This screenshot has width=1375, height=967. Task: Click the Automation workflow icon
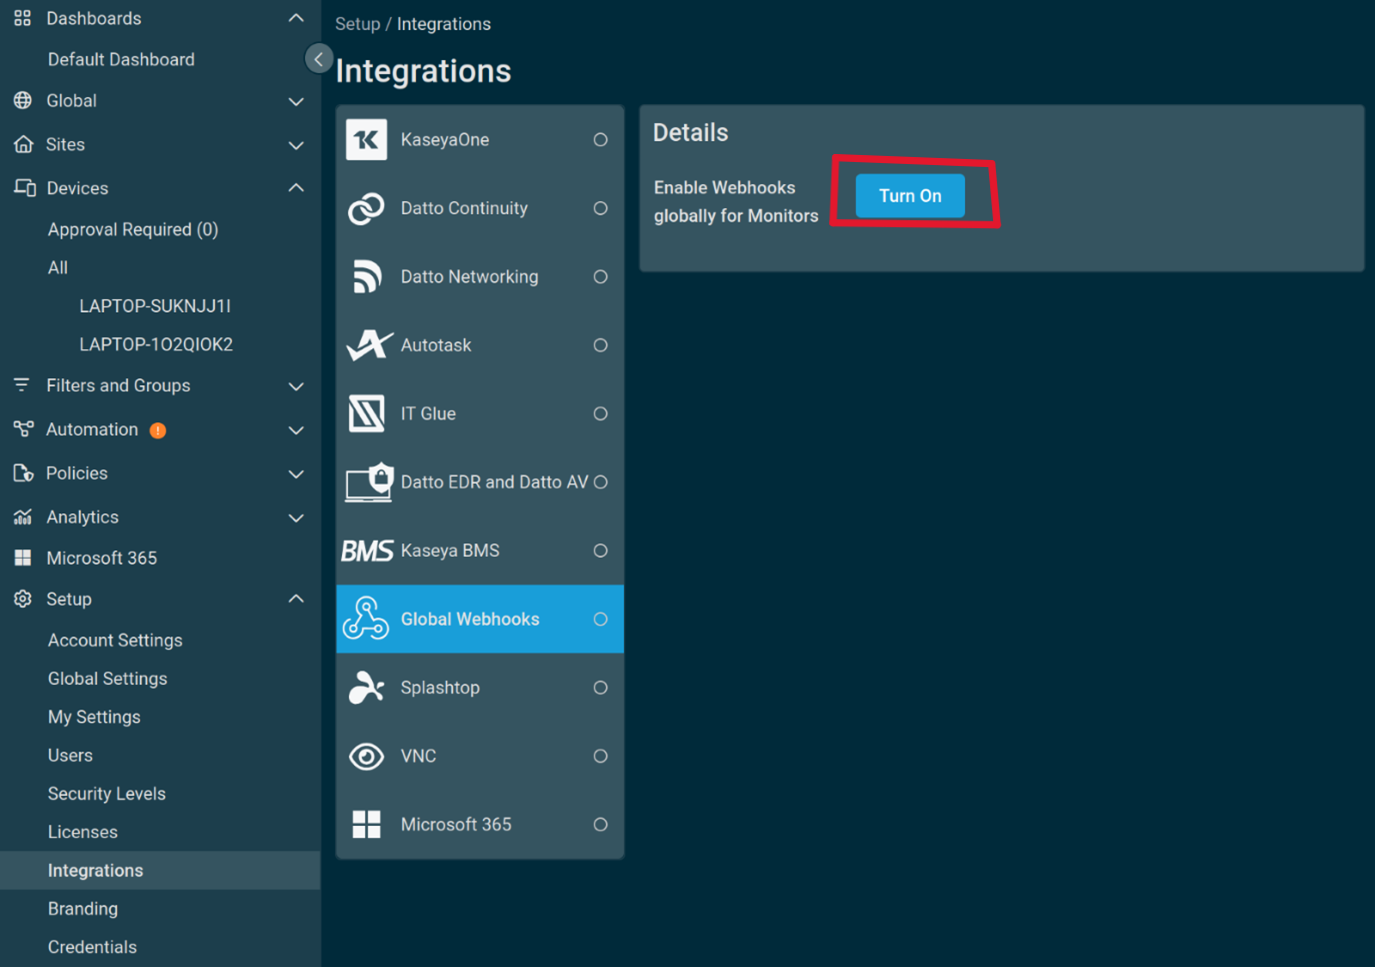coord(23,429)
